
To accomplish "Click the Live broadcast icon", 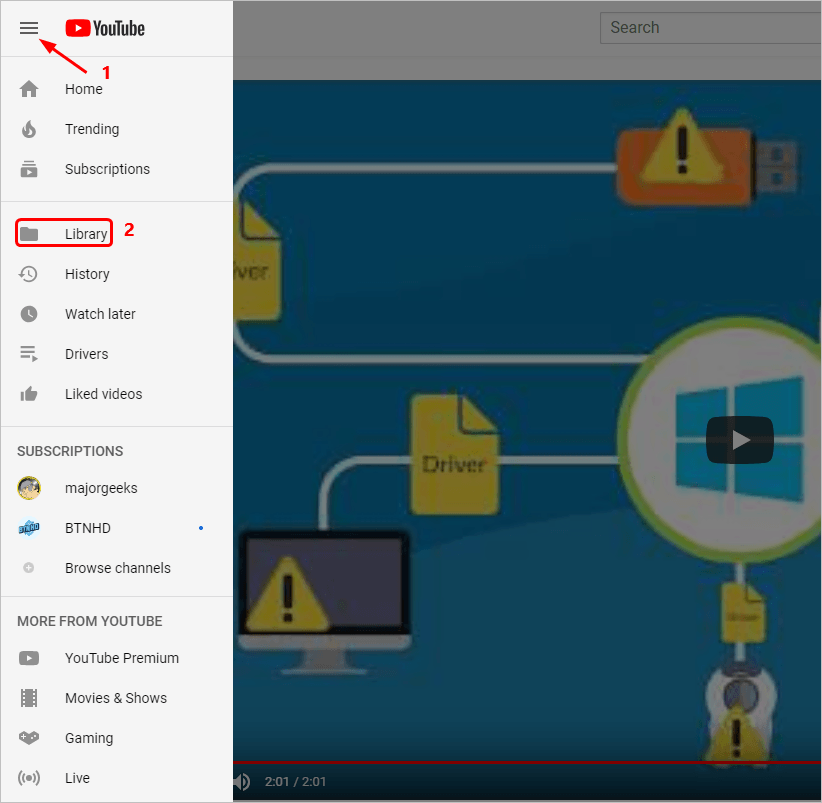I will pos(29,778).
